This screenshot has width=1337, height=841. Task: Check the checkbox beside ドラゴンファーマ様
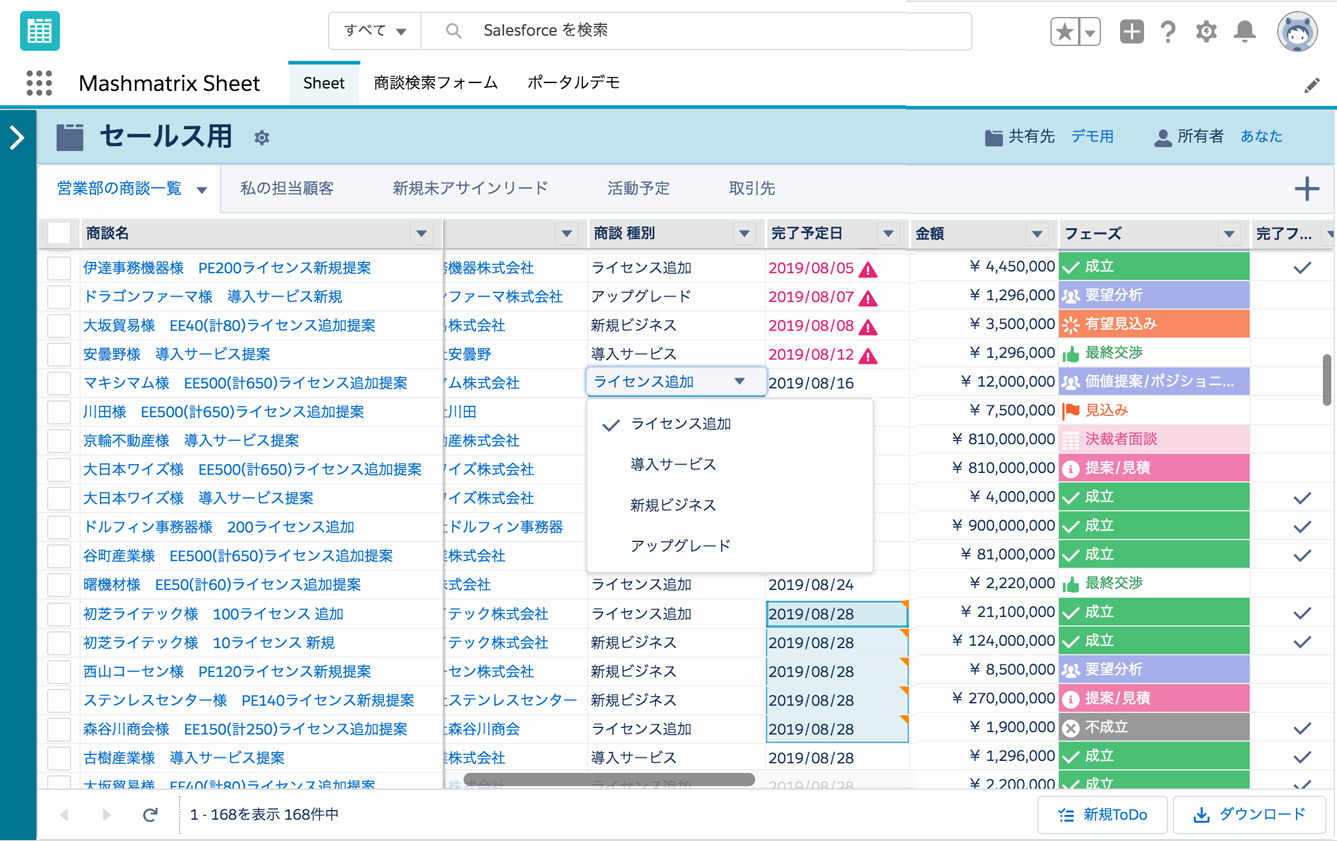tap(60, 297)
